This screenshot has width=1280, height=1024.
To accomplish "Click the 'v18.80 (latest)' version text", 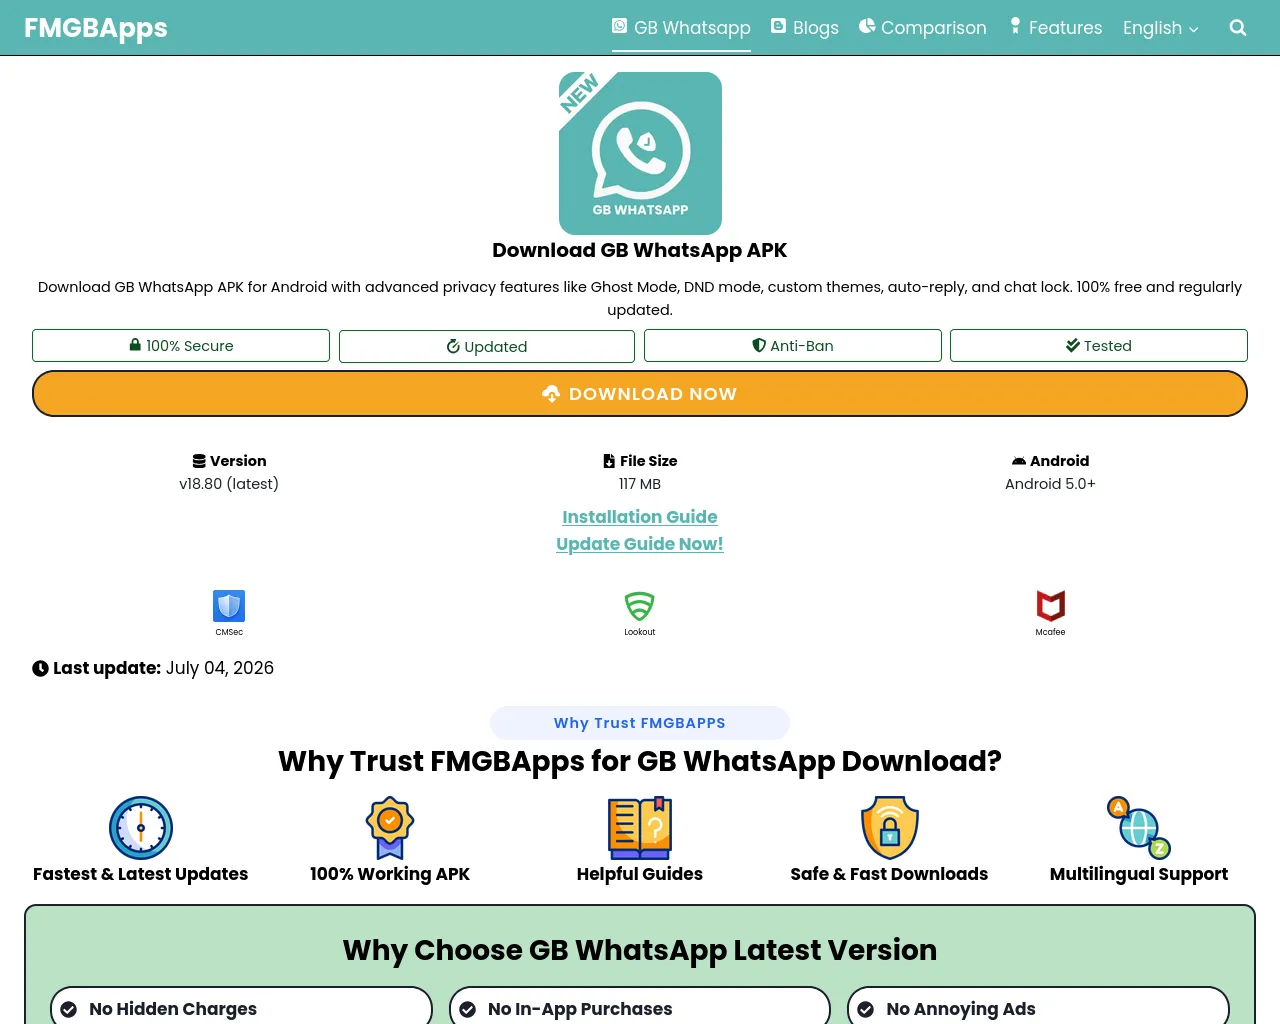I will click(x=229, y=484).
